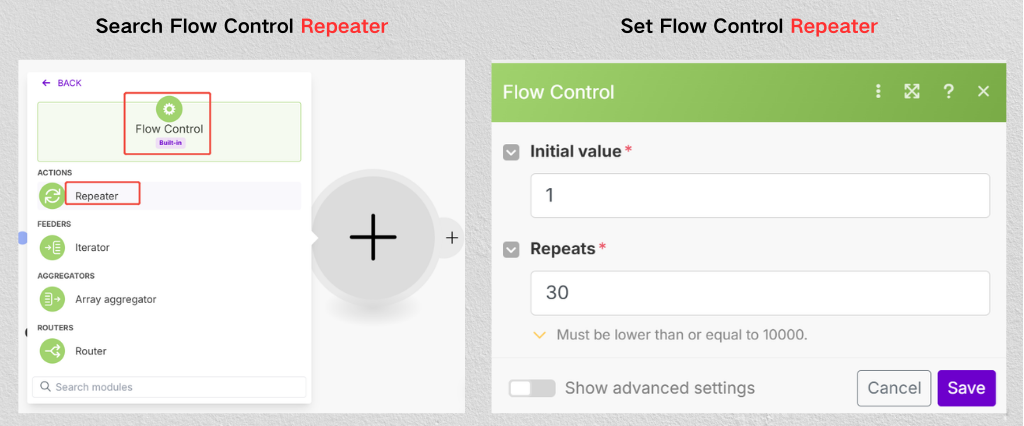This screenshot has height=426, width=1024.
Task: Click the Repeats input field
Action: pyautogui.click(x=759, y=293)
